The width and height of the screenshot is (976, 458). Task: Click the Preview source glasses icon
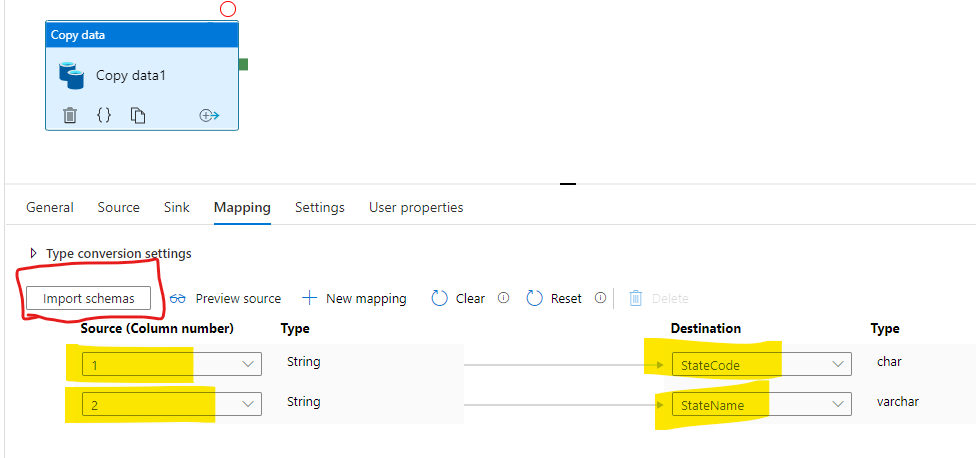coord(179,298)
